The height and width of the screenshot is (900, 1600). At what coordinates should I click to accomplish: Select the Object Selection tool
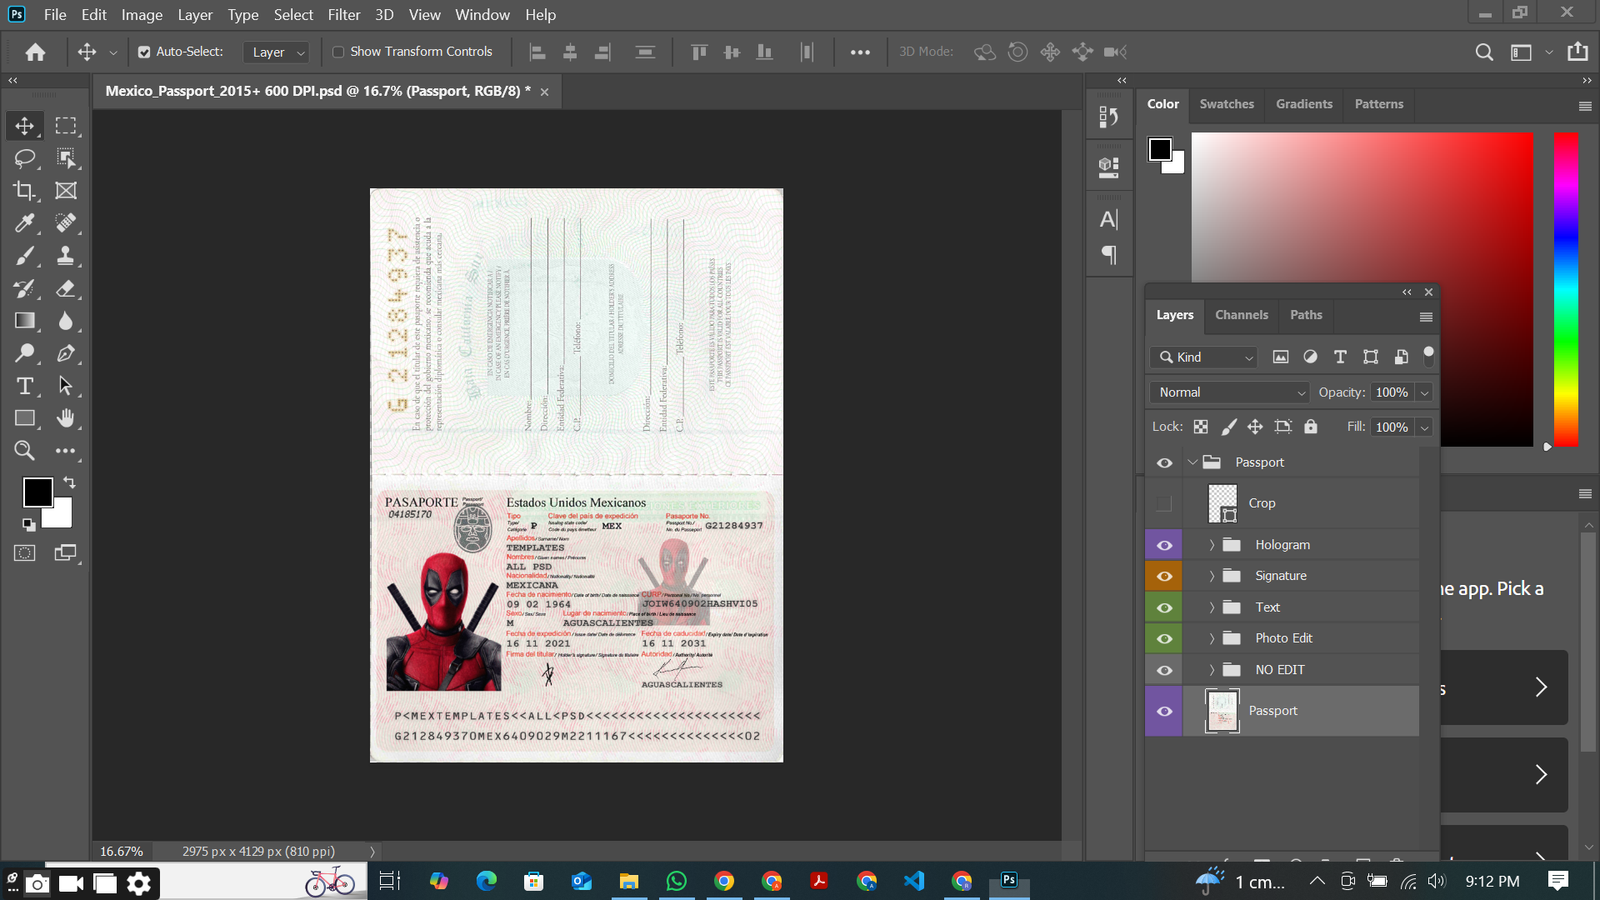click(66, 158)
